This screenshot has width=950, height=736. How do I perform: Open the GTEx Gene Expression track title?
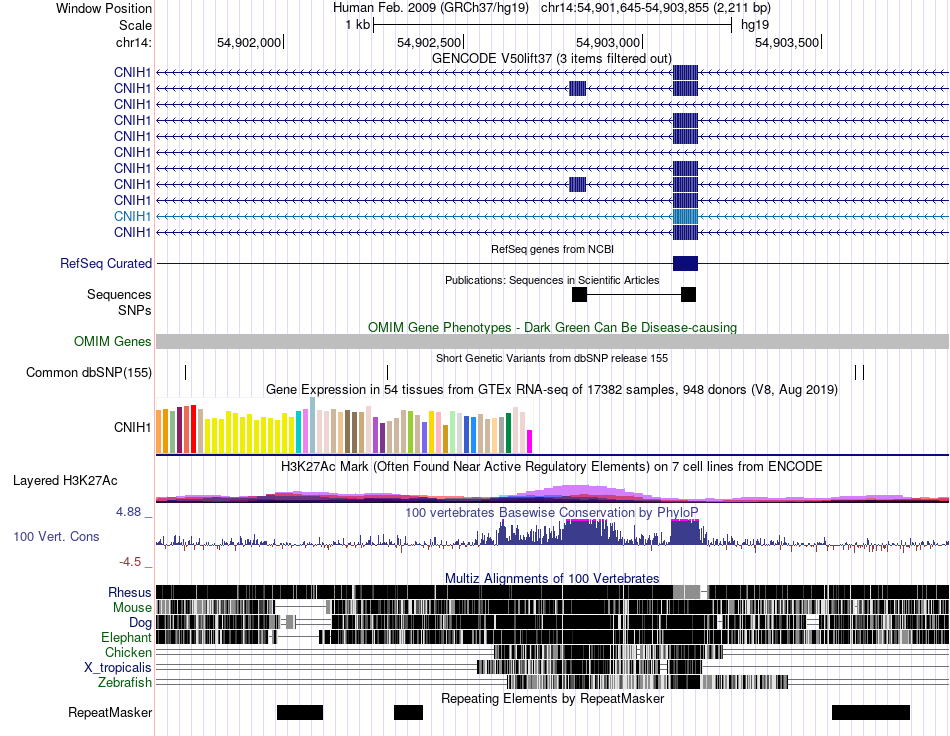pyautogui.click(x=552, y=390)
